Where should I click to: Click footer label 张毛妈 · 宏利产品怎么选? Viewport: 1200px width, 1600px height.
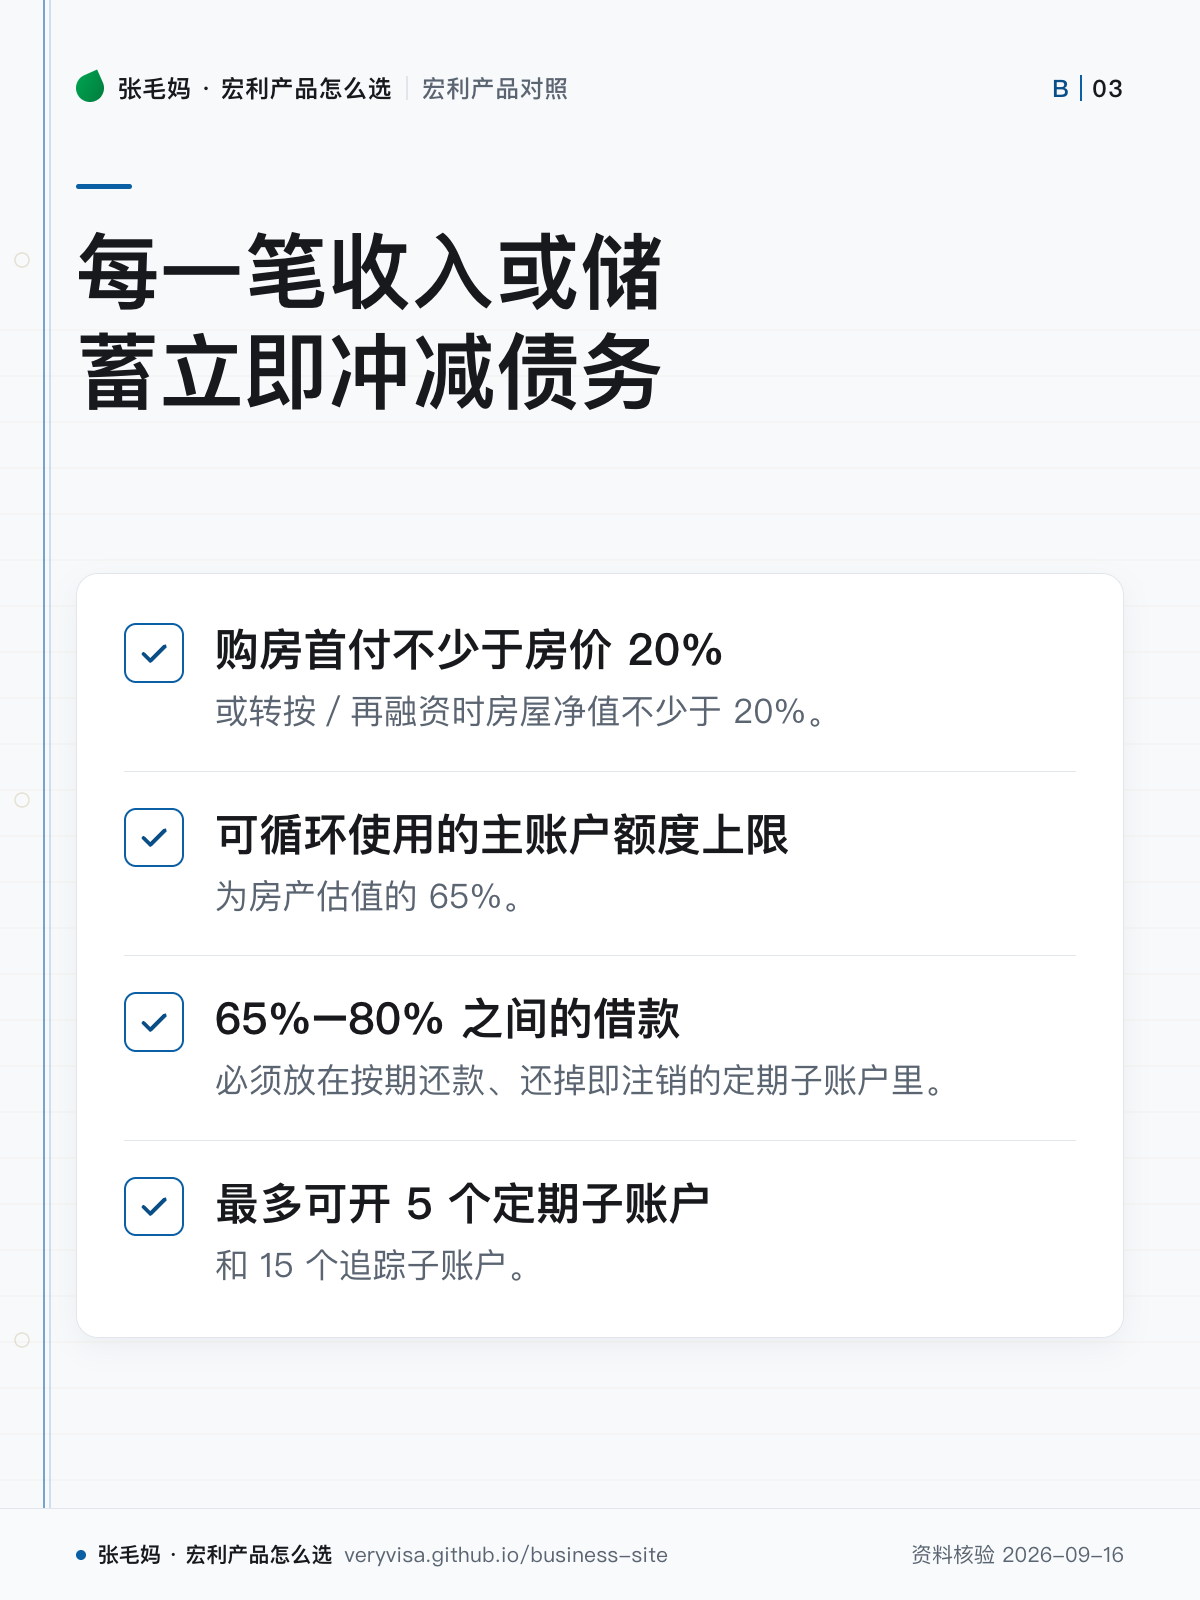(x=215, y=1555)
